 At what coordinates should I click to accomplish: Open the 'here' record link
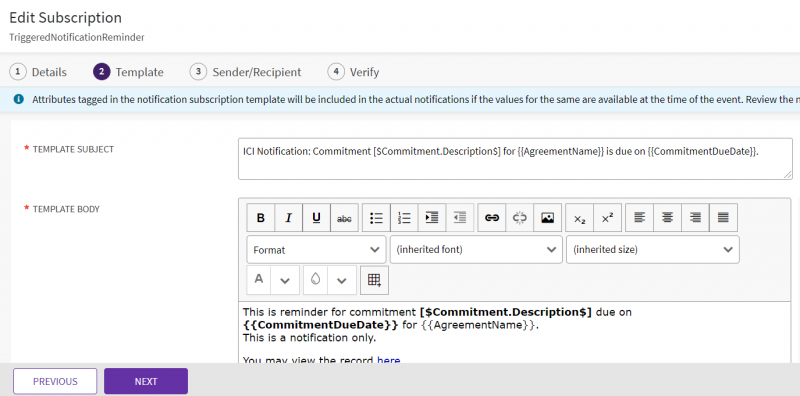pyautogui.click(x=389, y=360)
